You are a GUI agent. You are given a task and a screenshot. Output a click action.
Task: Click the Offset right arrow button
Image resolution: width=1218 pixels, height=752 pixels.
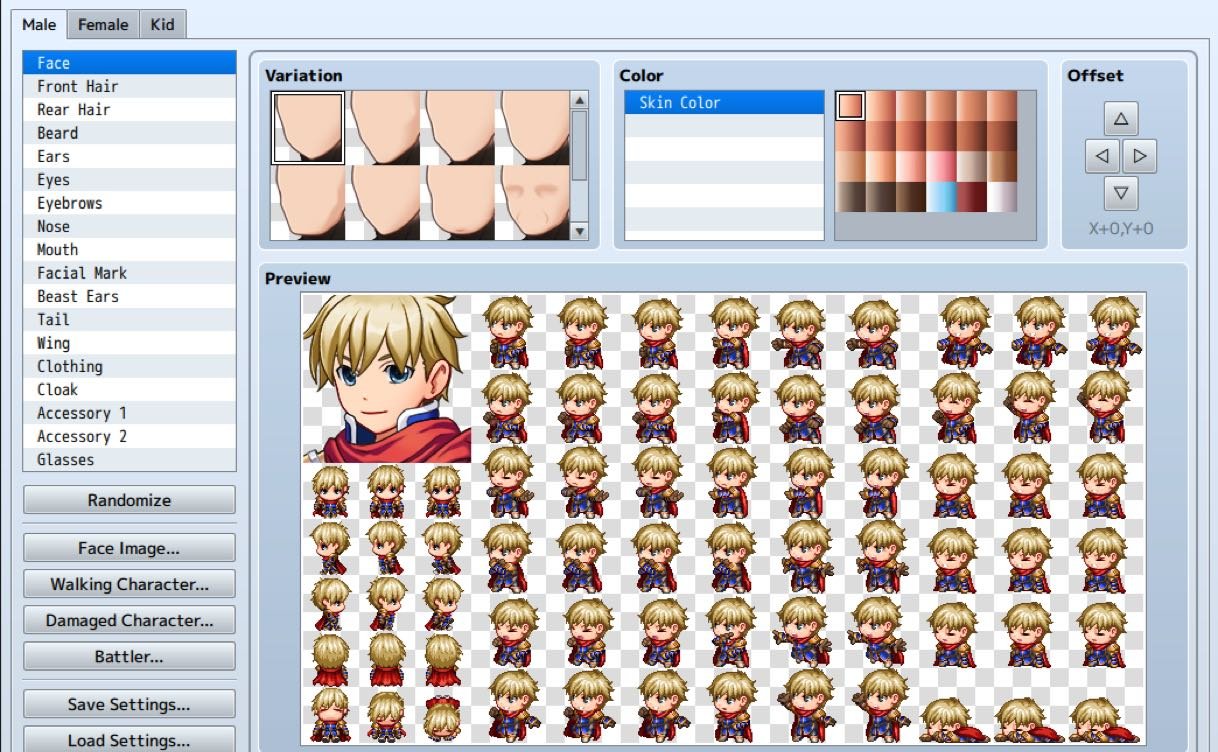click(1139, 156)
